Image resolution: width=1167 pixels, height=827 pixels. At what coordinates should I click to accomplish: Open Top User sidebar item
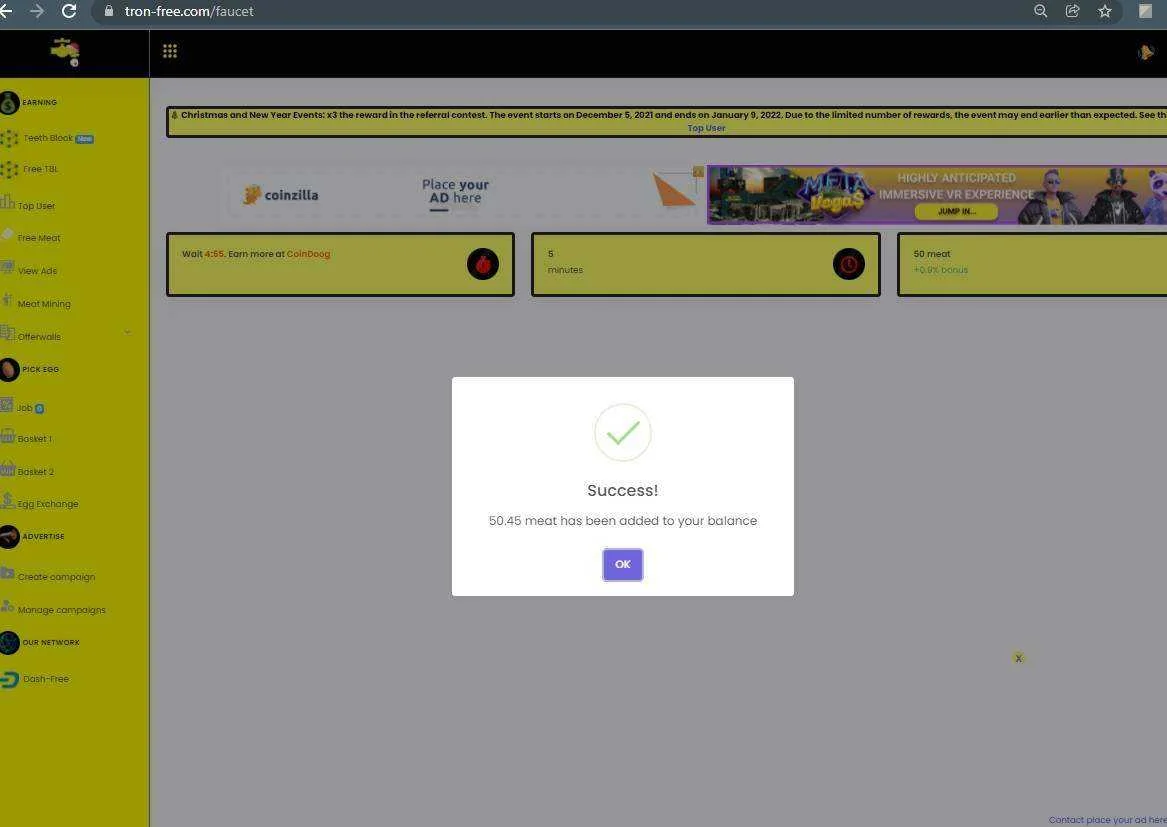pyautogui.click(x=36, y=206)
